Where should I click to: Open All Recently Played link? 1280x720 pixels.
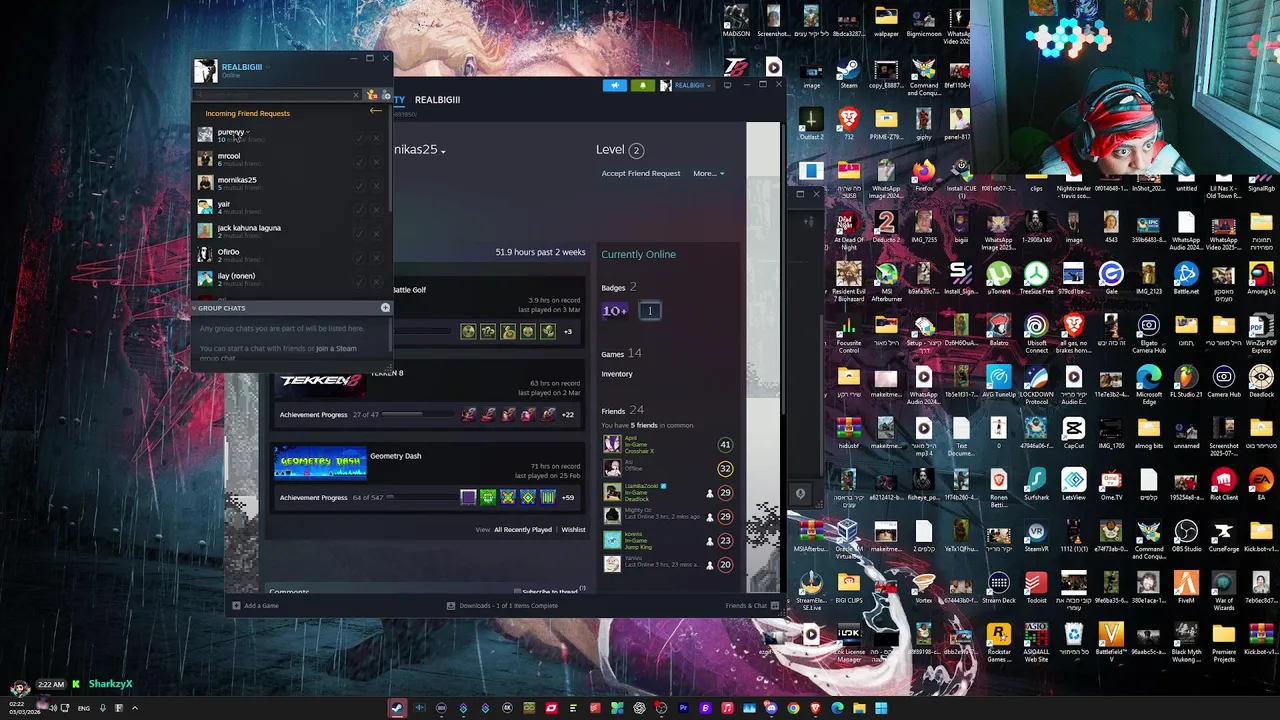coord(523,530)
